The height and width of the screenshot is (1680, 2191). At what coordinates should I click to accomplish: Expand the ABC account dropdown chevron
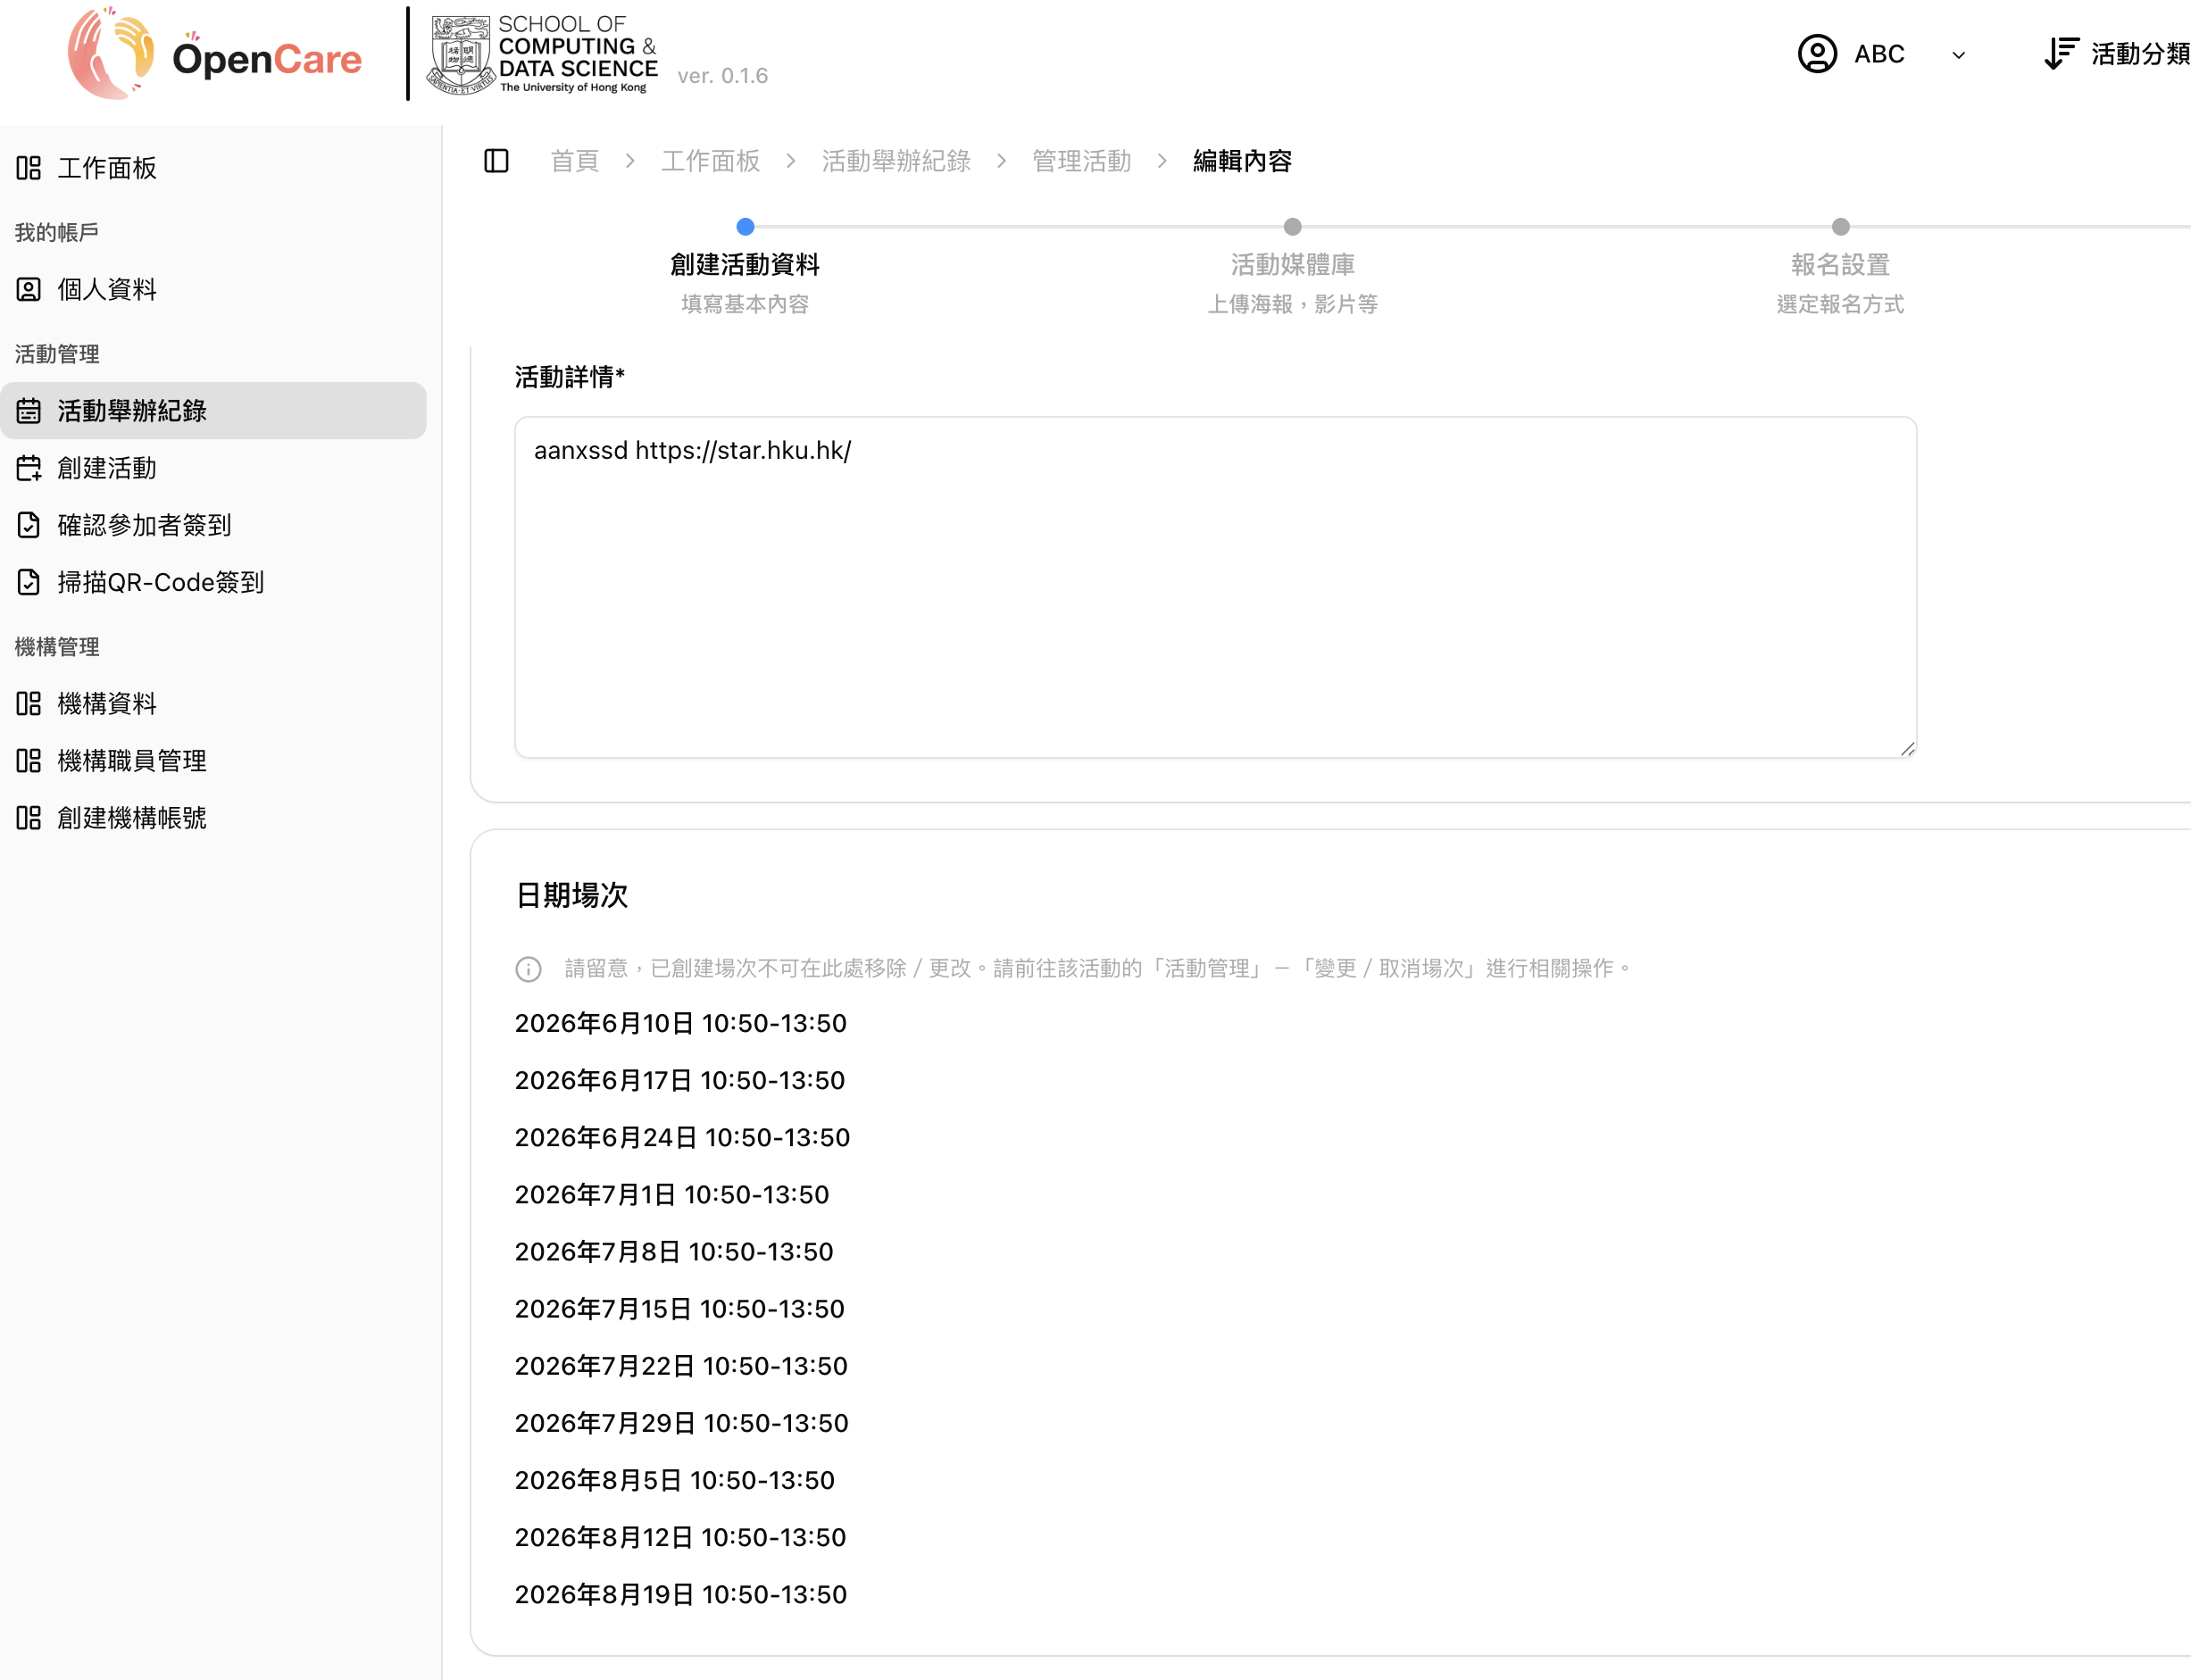[x=1958, y=55]
